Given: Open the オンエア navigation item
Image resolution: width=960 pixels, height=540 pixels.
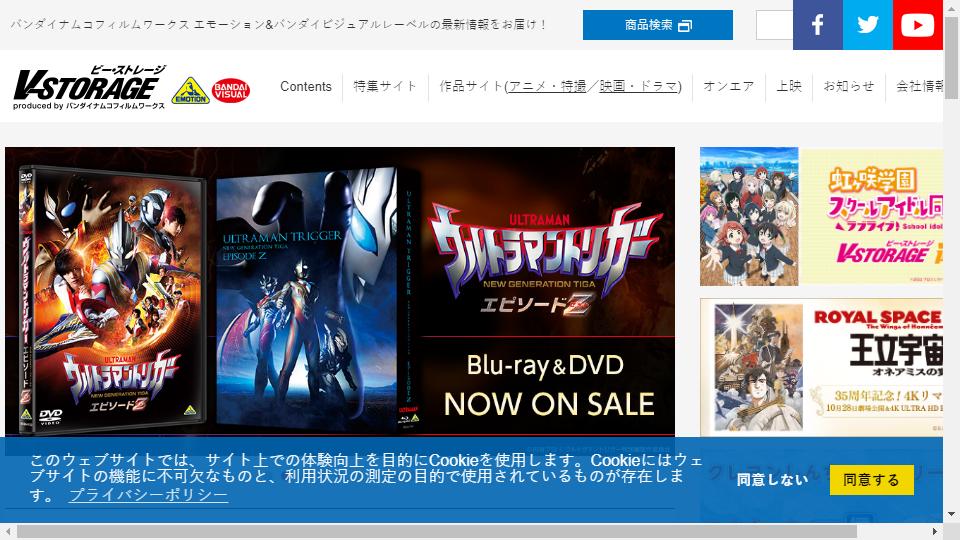Looking at the screenshot, I should coord(729,86).
